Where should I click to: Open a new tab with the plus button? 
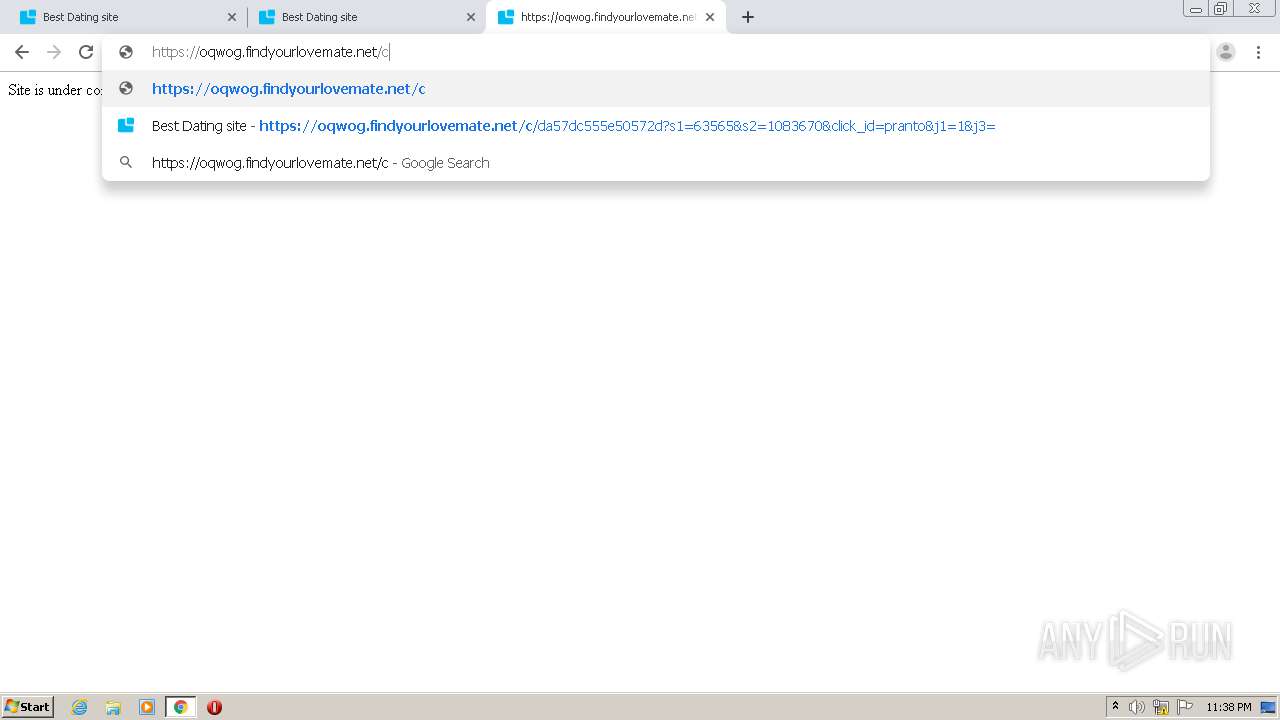[x=748, y=17]
